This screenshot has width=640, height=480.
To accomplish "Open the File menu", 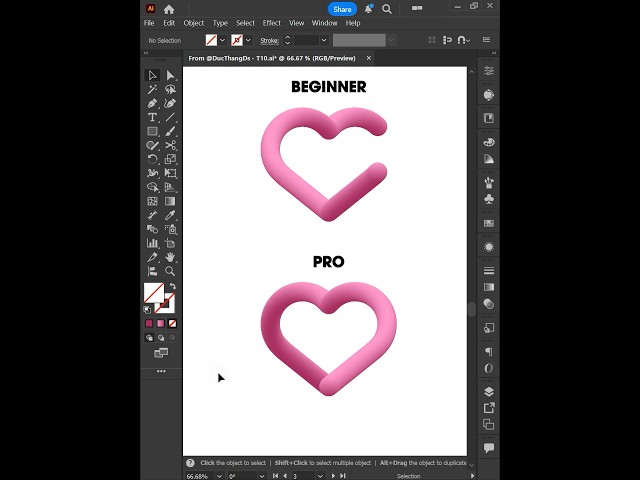I will click(149, 23).
